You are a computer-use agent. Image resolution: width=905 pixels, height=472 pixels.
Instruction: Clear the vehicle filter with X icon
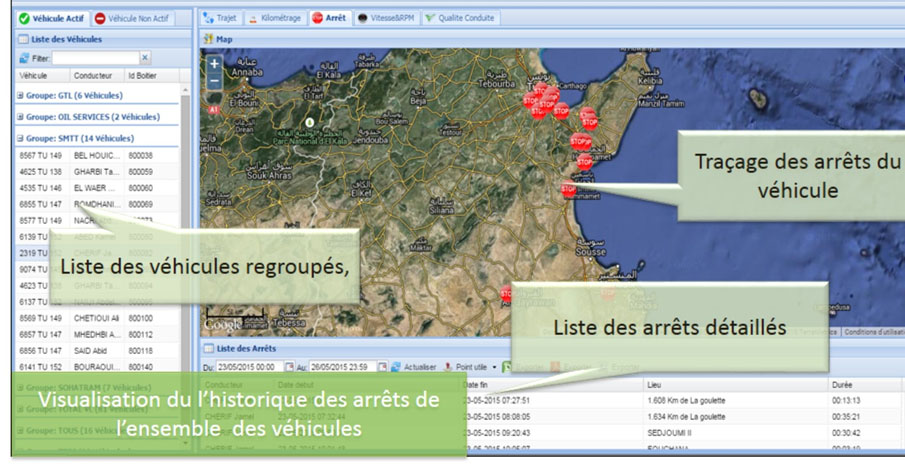pyautogui.click(x=145, y=58)
